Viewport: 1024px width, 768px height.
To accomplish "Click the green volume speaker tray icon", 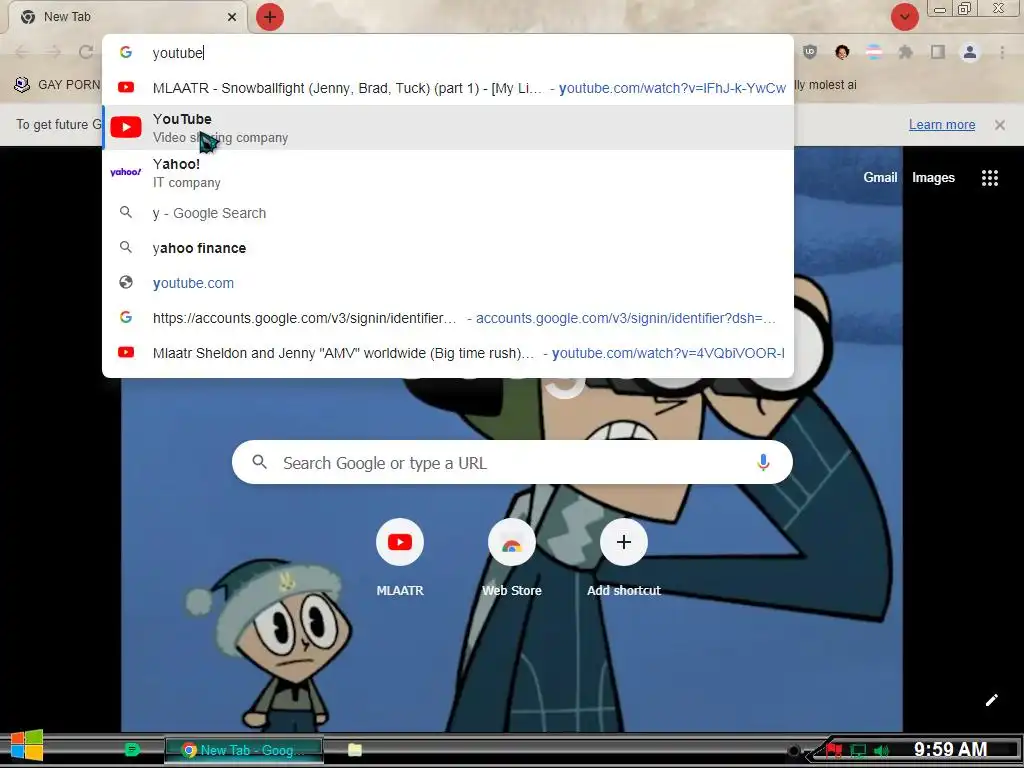I will [x=882, y=750].
